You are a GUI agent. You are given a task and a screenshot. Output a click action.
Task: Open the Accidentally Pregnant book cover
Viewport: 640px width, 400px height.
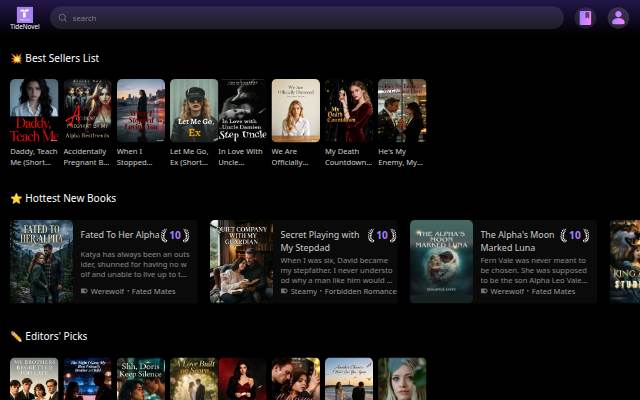pos(87,111)
